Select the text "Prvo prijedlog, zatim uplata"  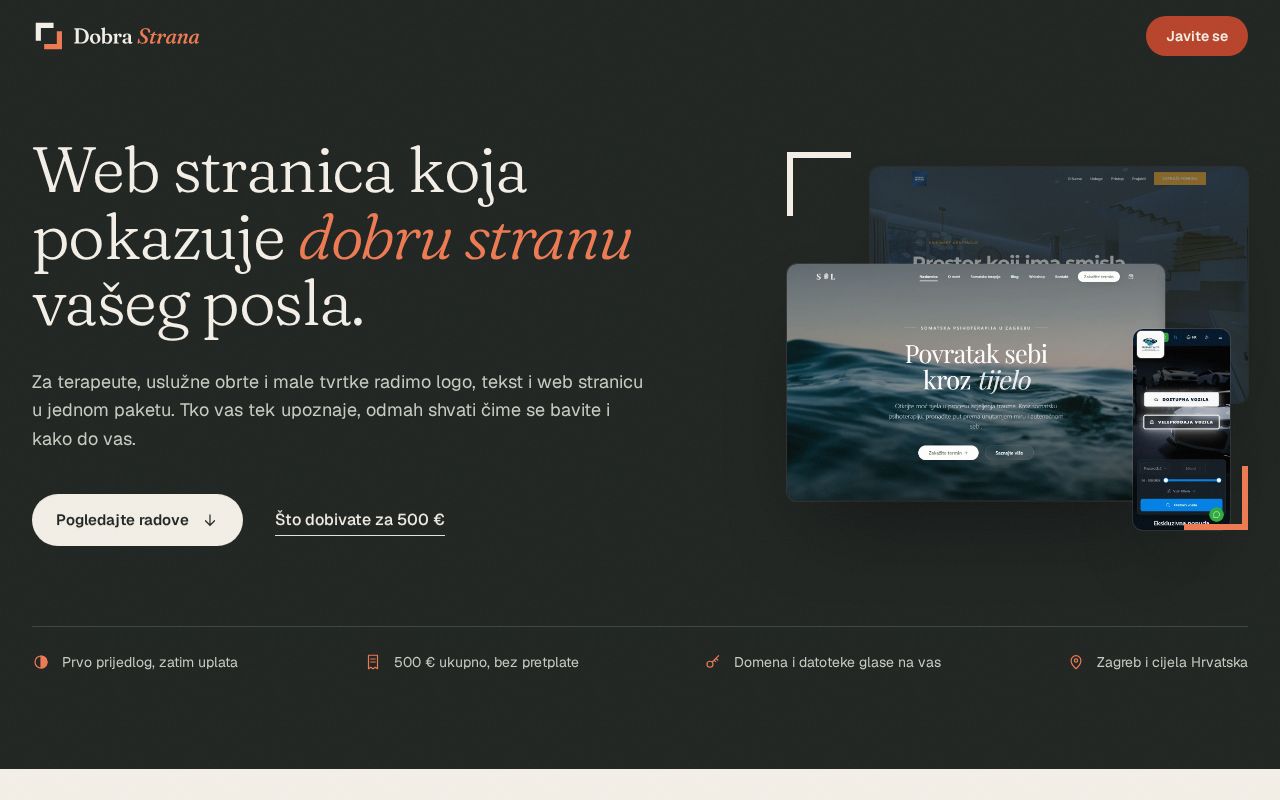150,662
